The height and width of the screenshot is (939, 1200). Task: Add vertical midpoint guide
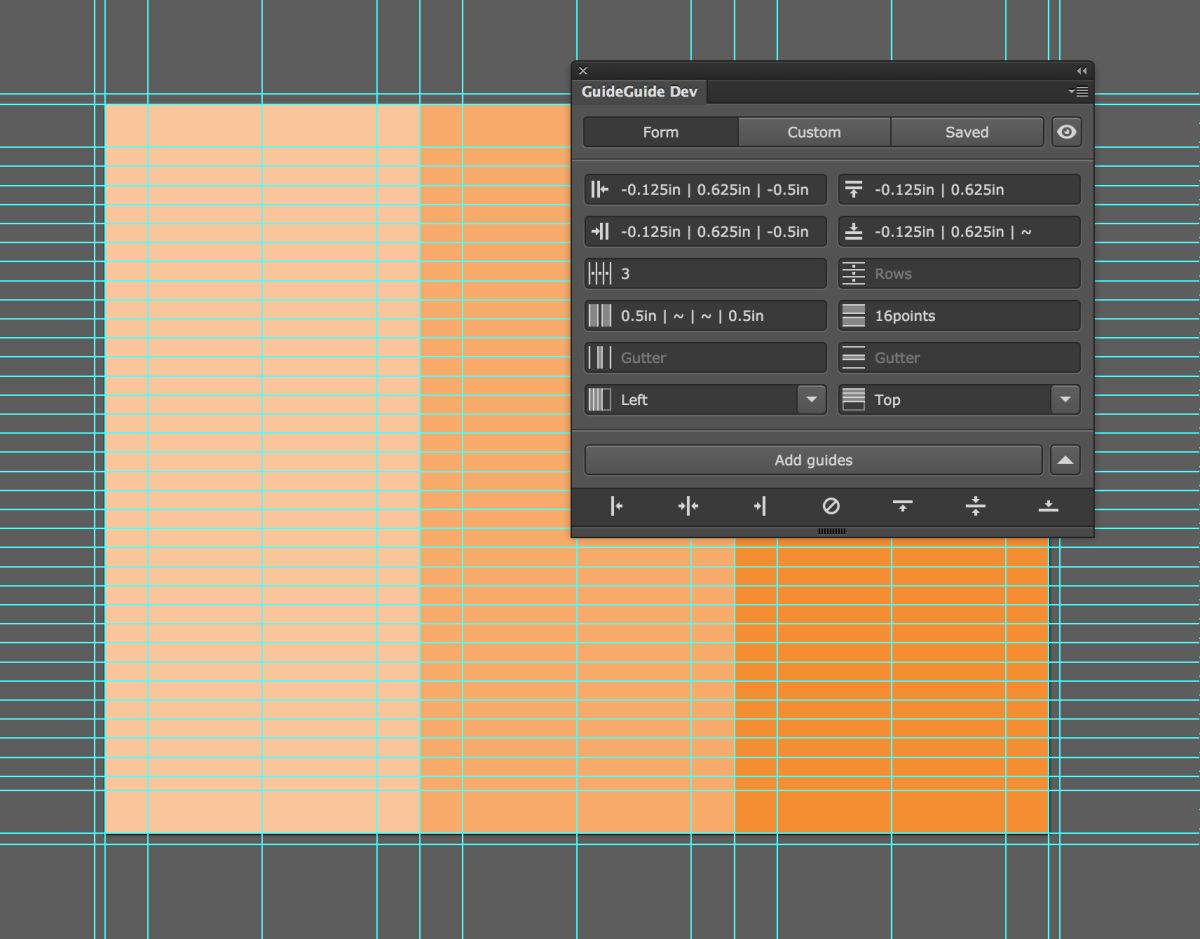688,506
